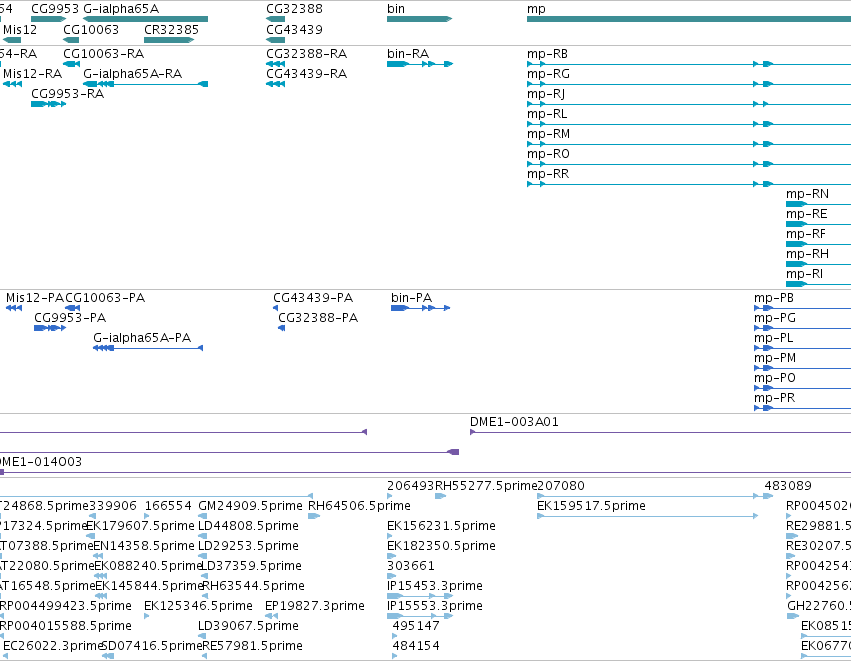Click the CG10063-PA protein label
This screenshot has width=851, height=661.
[x=105, y=298]
